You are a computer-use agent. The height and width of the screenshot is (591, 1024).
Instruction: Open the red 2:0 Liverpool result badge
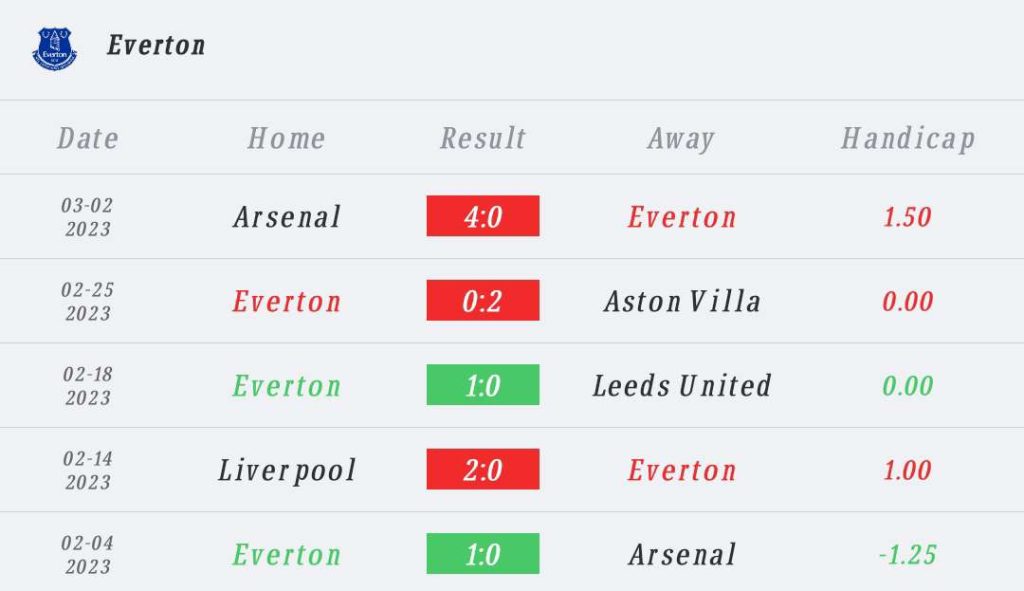[483, 469]
